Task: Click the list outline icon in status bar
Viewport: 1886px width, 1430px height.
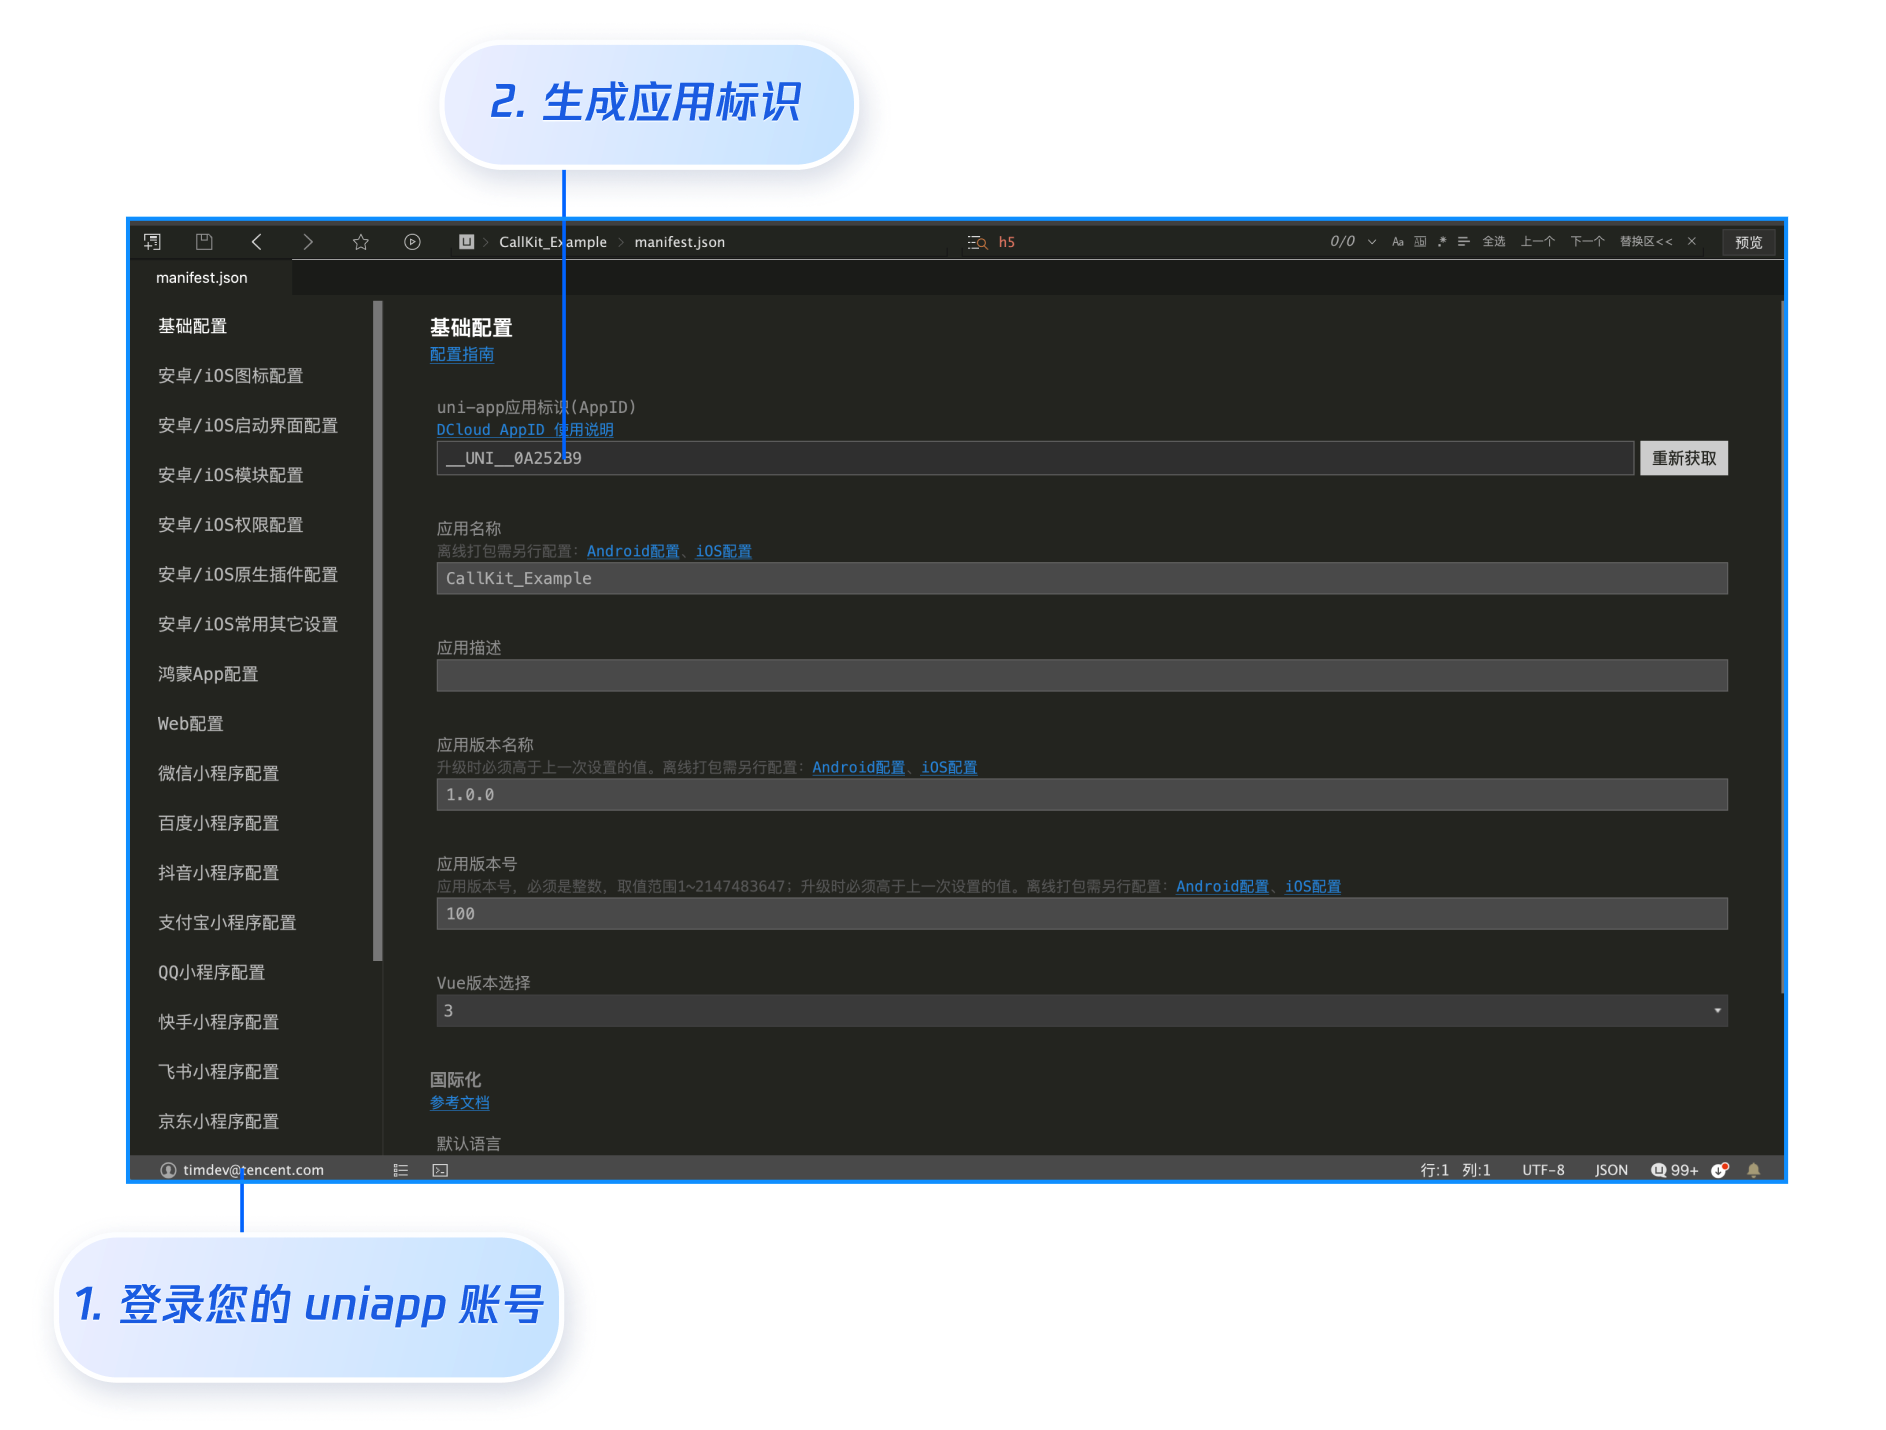Action: coord(401,1170)
